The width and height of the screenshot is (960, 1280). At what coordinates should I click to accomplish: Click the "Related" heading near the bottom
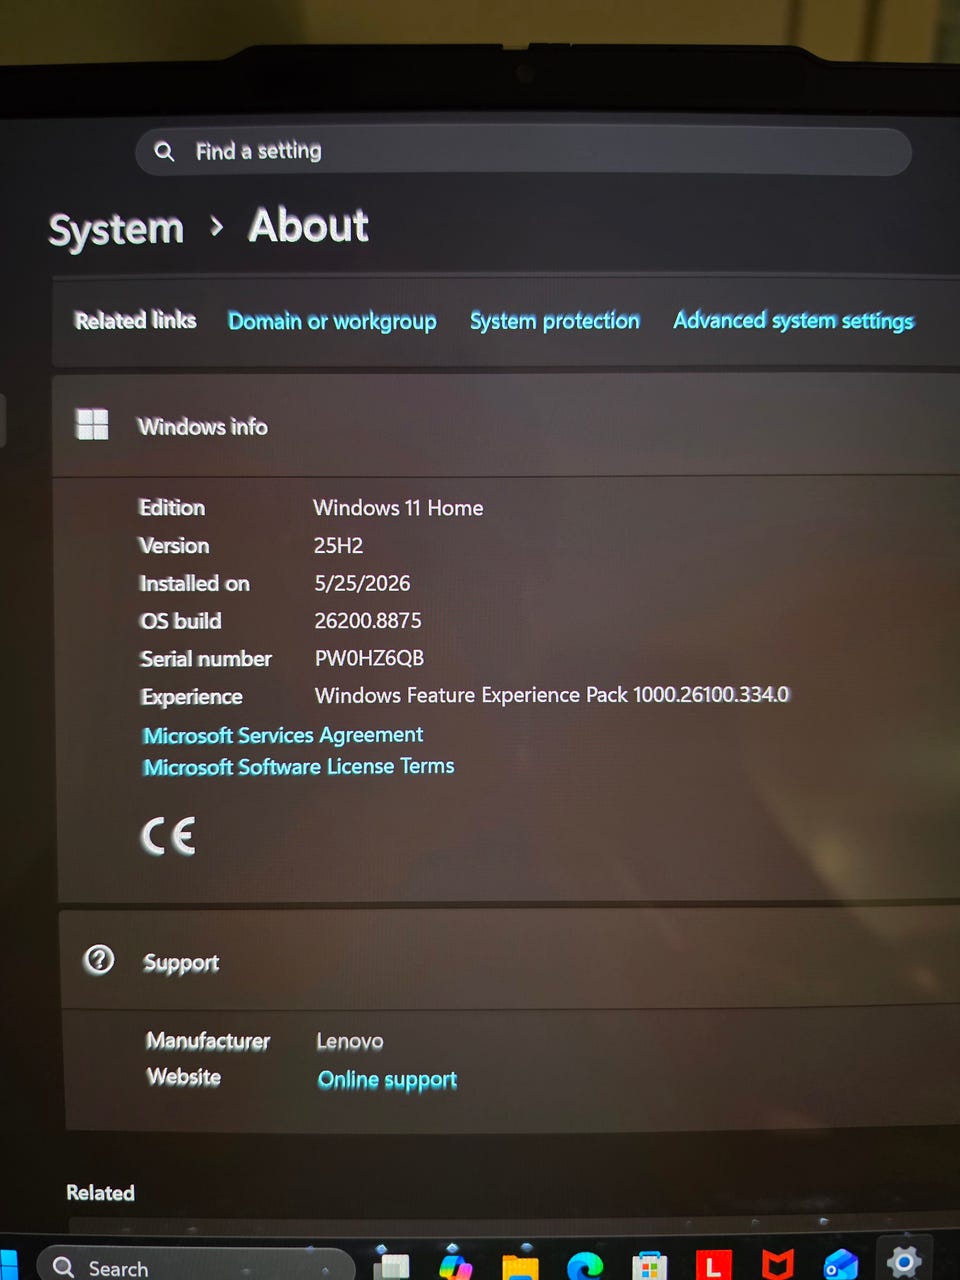pos(100,1192)
